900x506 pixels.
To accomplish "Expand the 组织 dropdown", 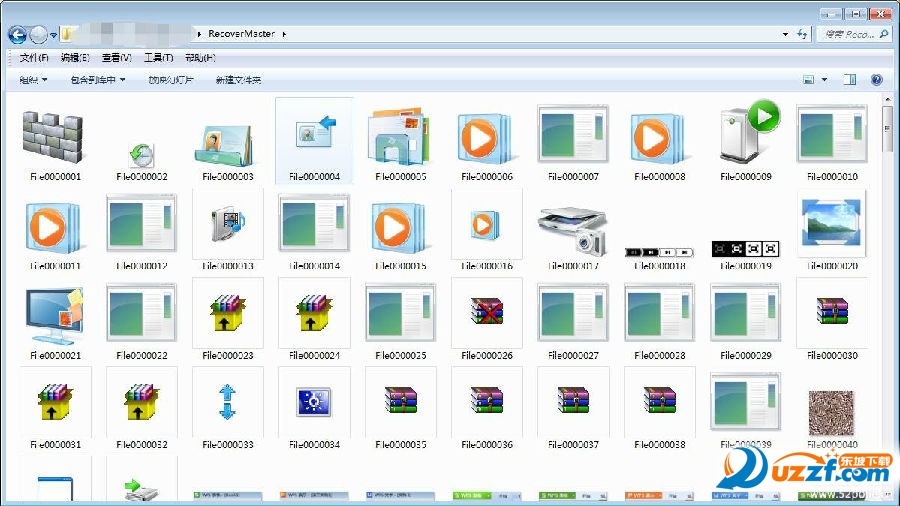I will [x=33, y=80].
